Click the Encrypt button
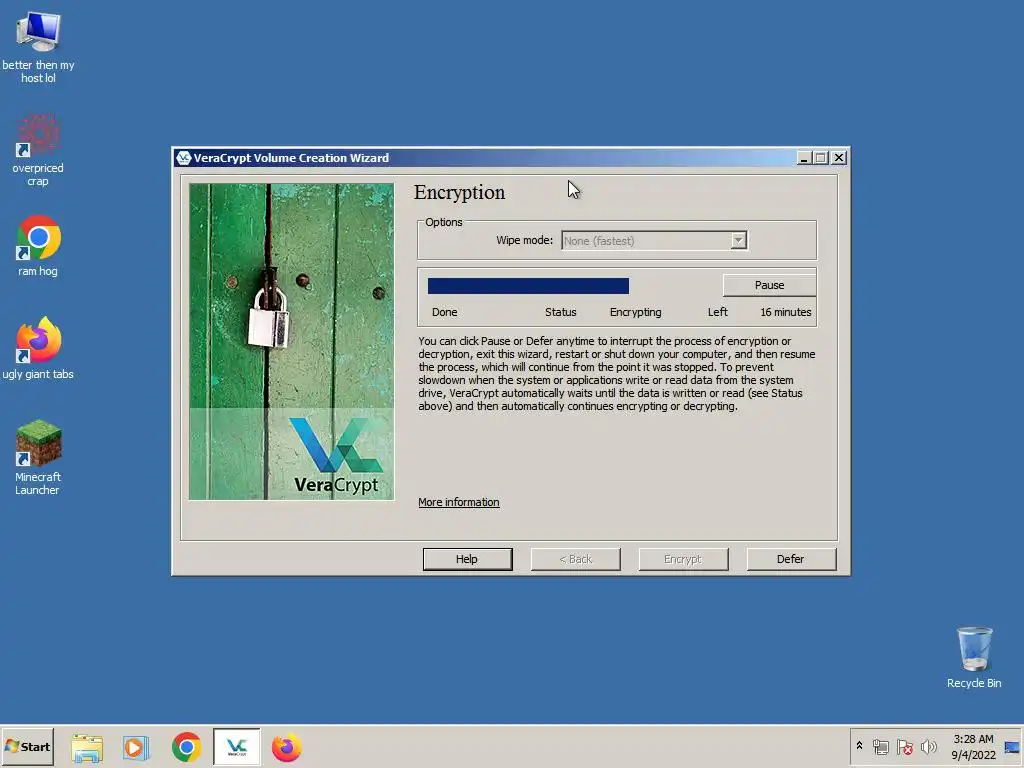This screenshot has height=768, width=1024. [x=682, y=559]
